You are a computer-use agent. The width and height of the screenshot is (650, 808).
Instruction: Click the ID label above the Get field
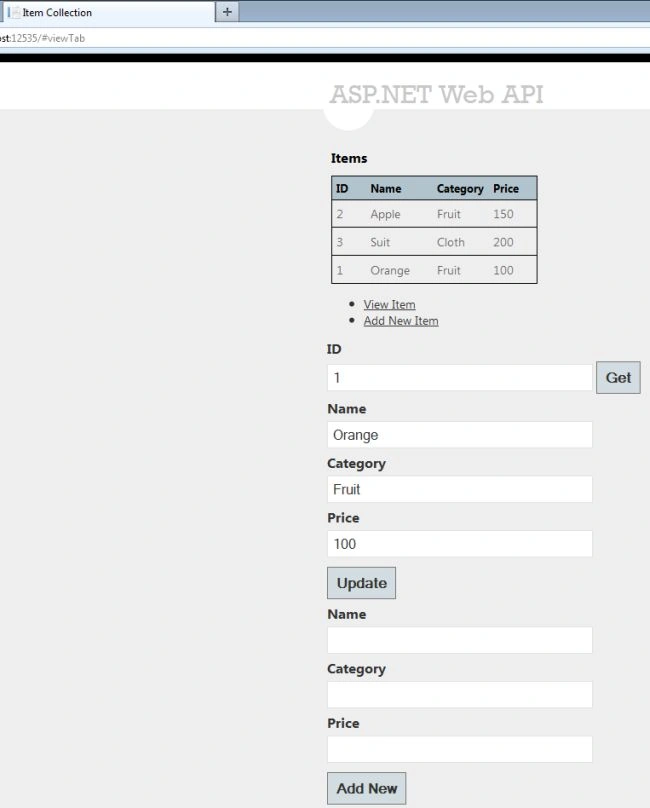point(334,349)
